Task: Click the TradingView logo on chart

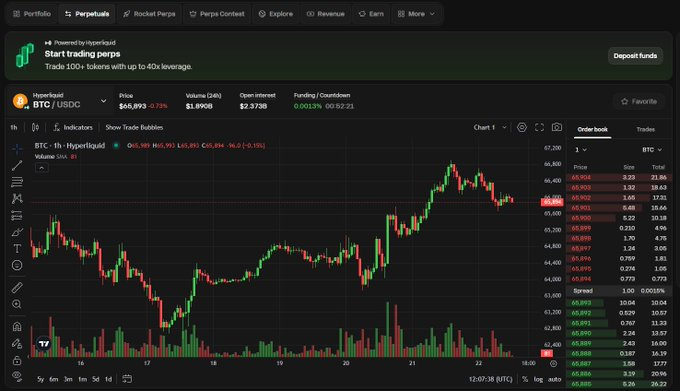Action: 44,344
